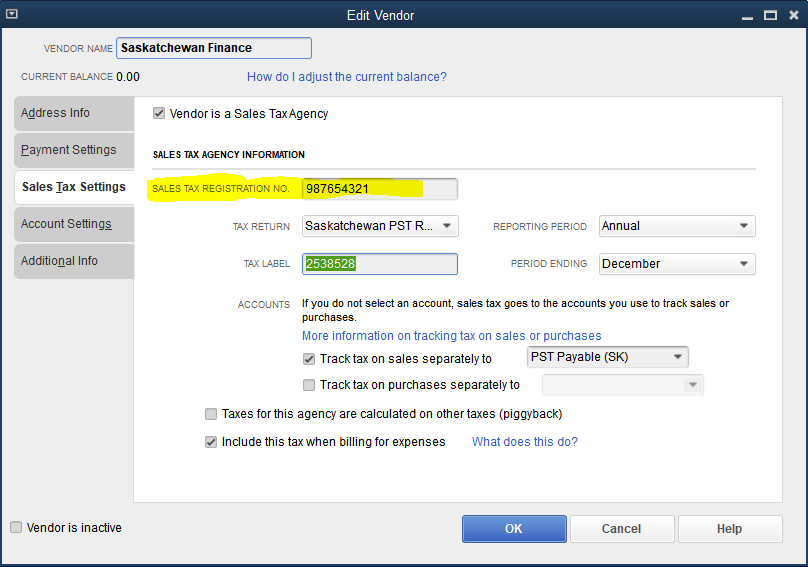
Task: Select the Sales Tax Settings tab
Action: [74, 187]
